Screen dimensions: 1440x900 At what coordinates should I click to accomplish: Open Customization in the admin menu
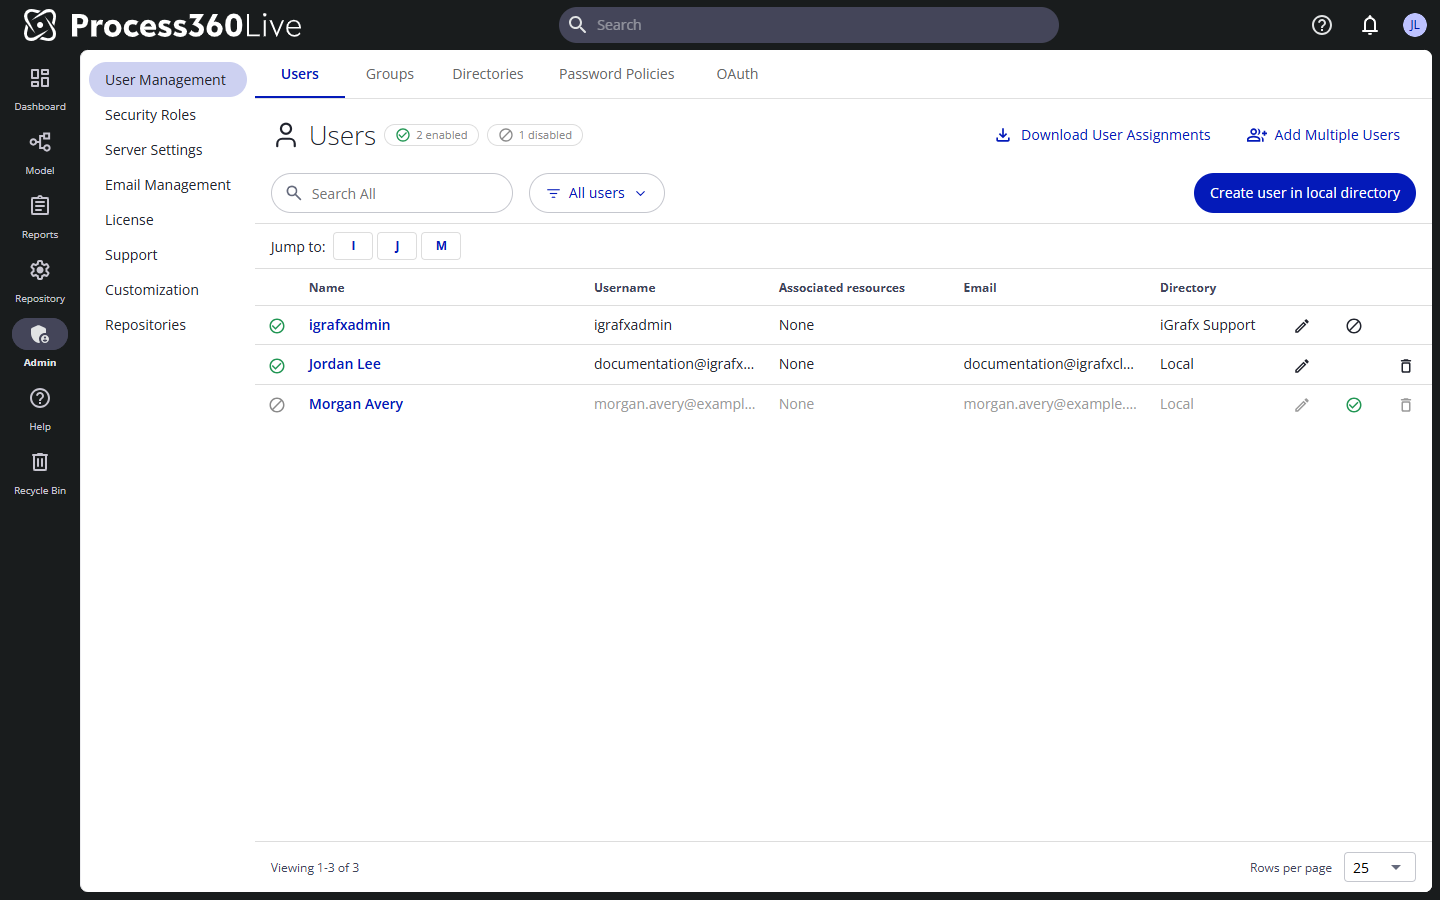coord(168,290)
